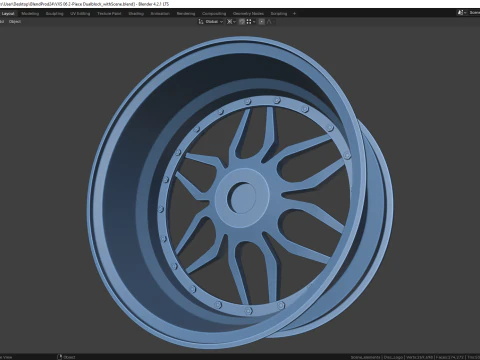Screen dimensions: 480x360
Task: Click the scene browse icon at top right
Action: tap(461, 13)
